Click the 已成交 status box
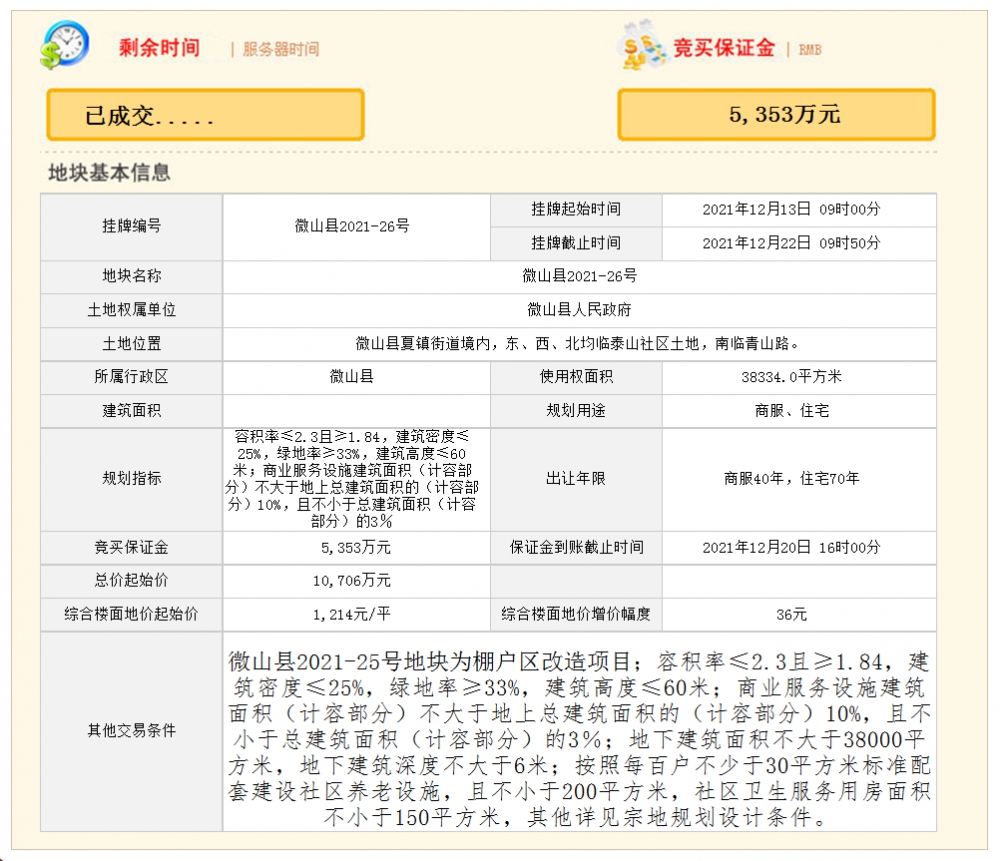 [x=205, y=115]
